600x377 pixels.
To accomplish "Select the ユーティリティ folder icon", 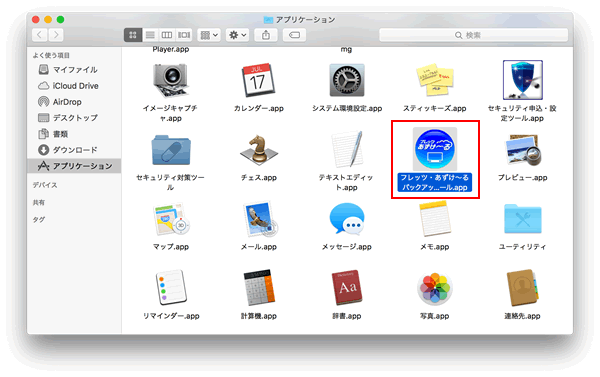I will (523, 219).
